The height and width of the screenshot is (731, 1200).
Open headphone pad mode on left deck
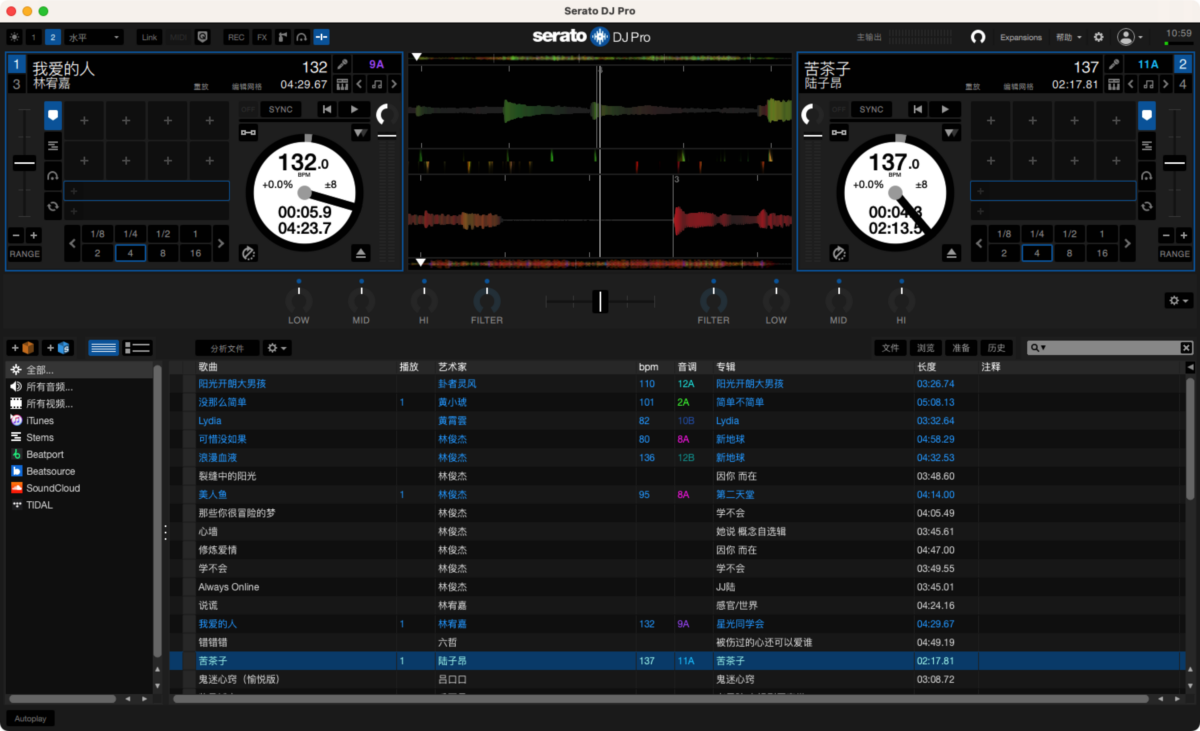pyautogui.click(x=53, y=176)
